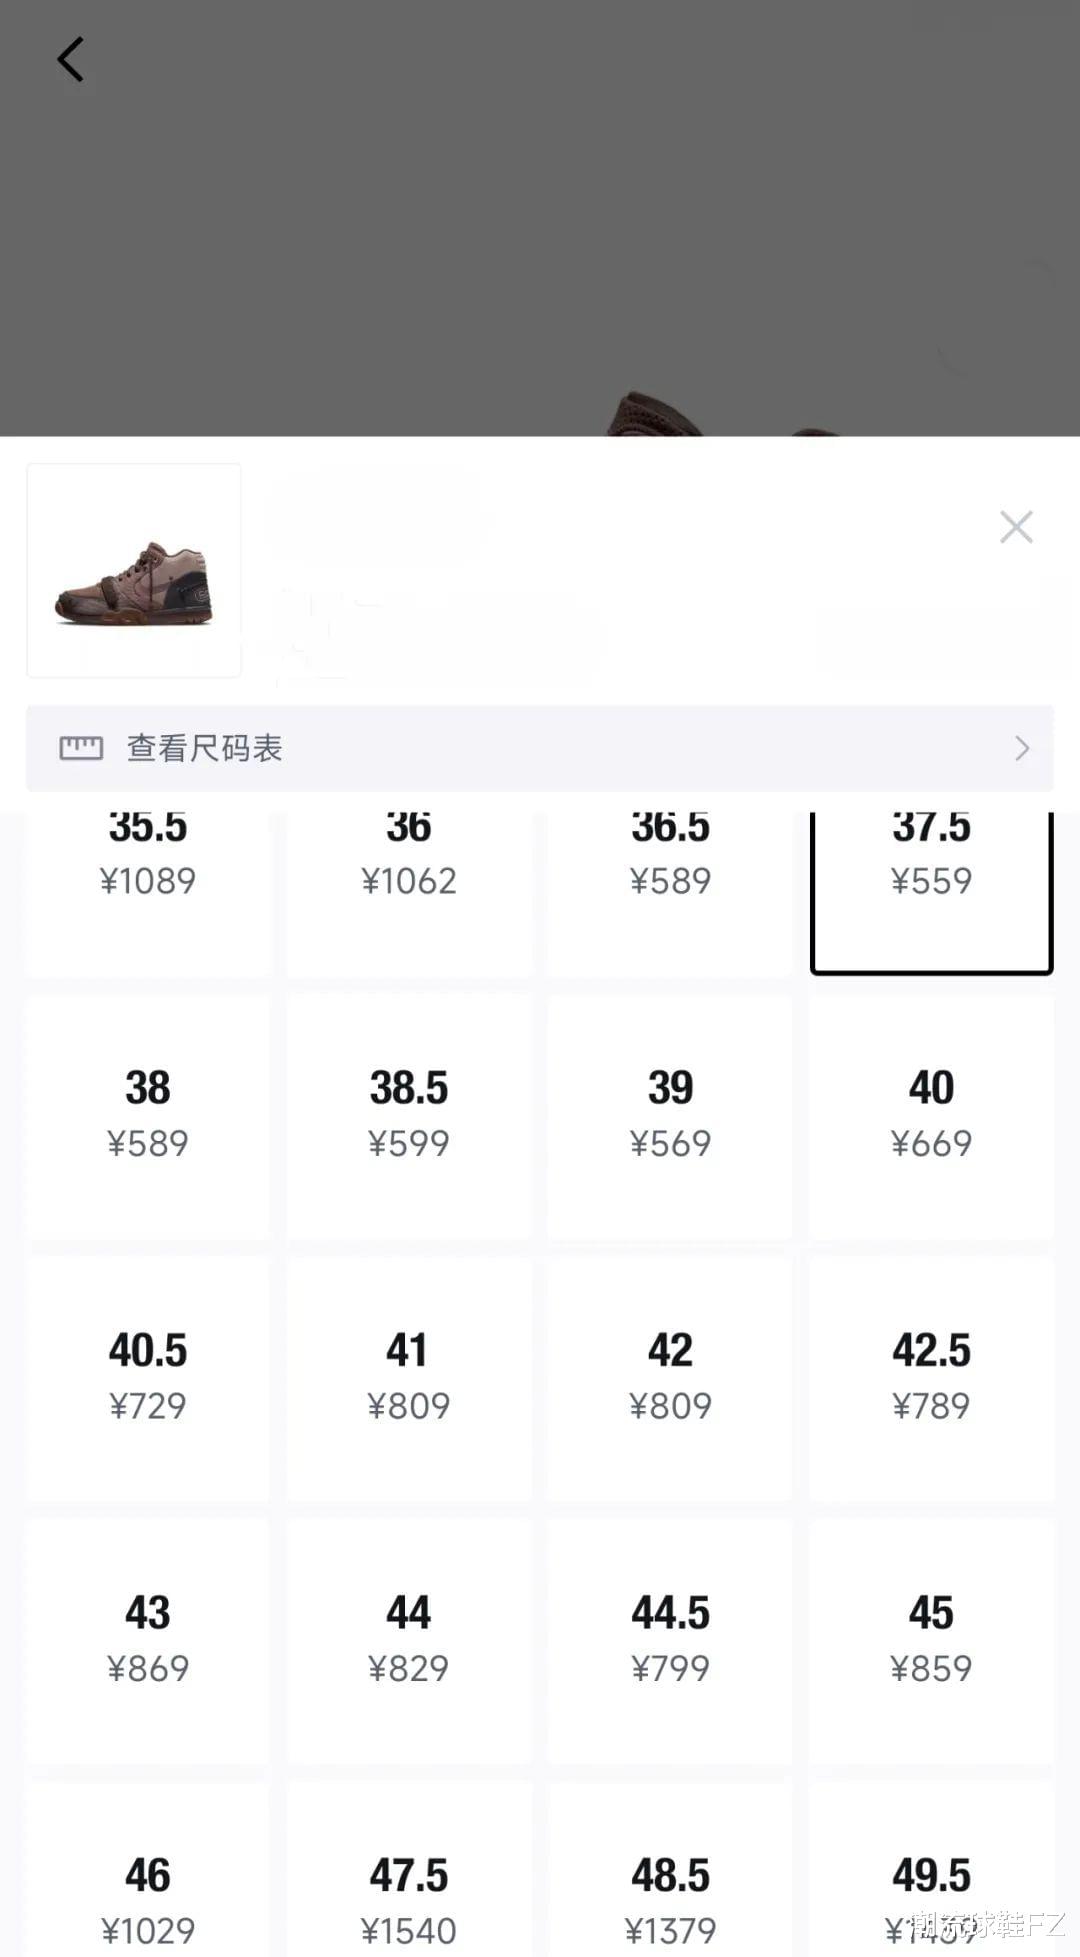1080x1957 pixels.
Task: Select size 42.5 priced ¥789
Action: 931,1379
